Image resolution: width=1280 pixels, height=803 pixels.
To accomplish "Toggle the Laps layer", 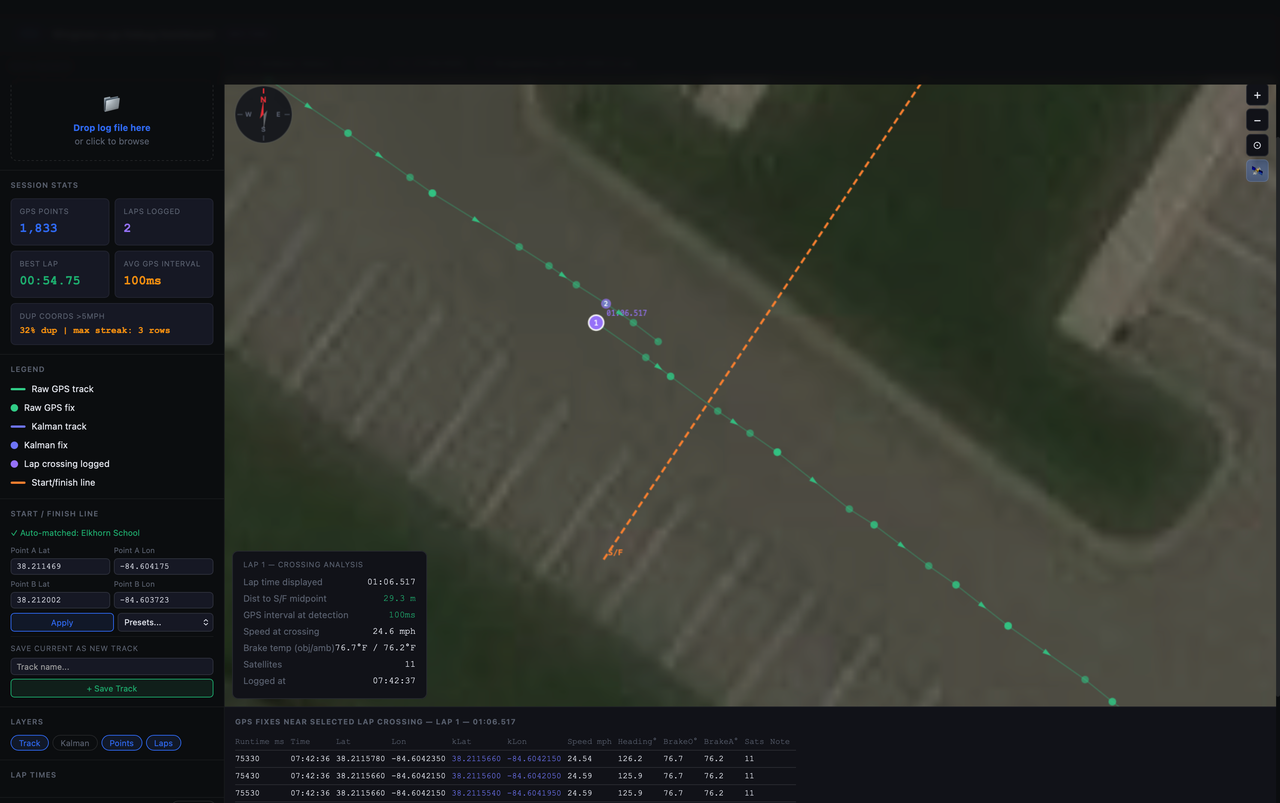I will pos(164,743).
